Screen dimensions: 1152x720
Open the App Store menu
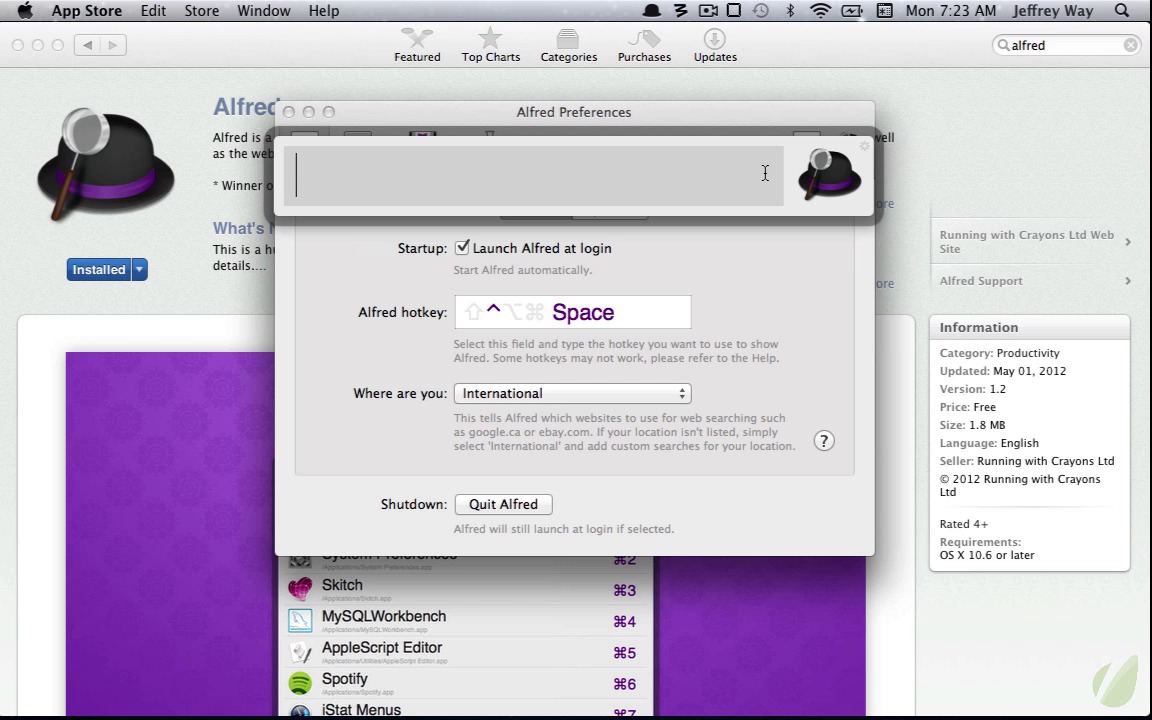click(x=87, y=10)
